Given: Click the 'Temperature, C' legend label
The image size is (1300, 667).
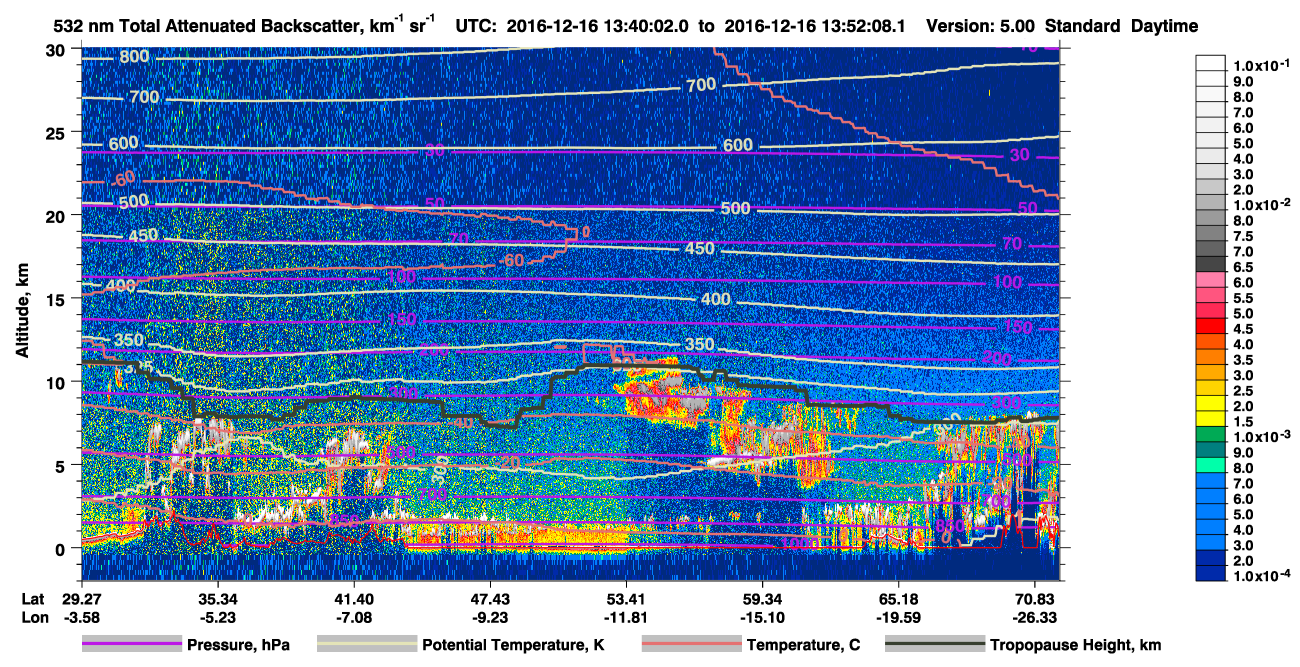Looking at the screenshot, I should tap(803, 646).
